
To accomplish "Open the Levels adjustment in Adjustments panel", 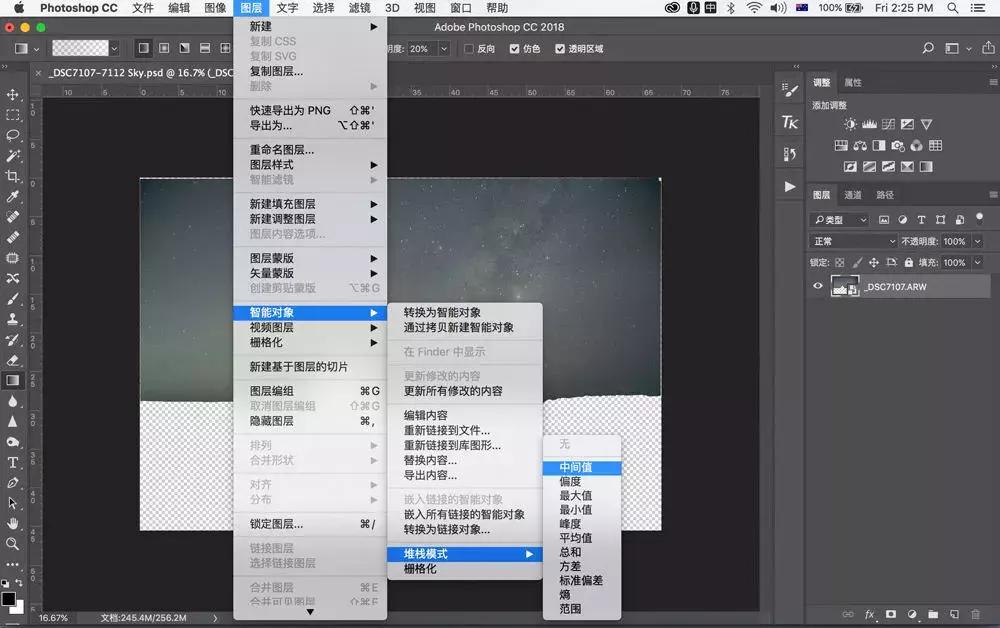I will pyautogui.click(x=869, y=123).
